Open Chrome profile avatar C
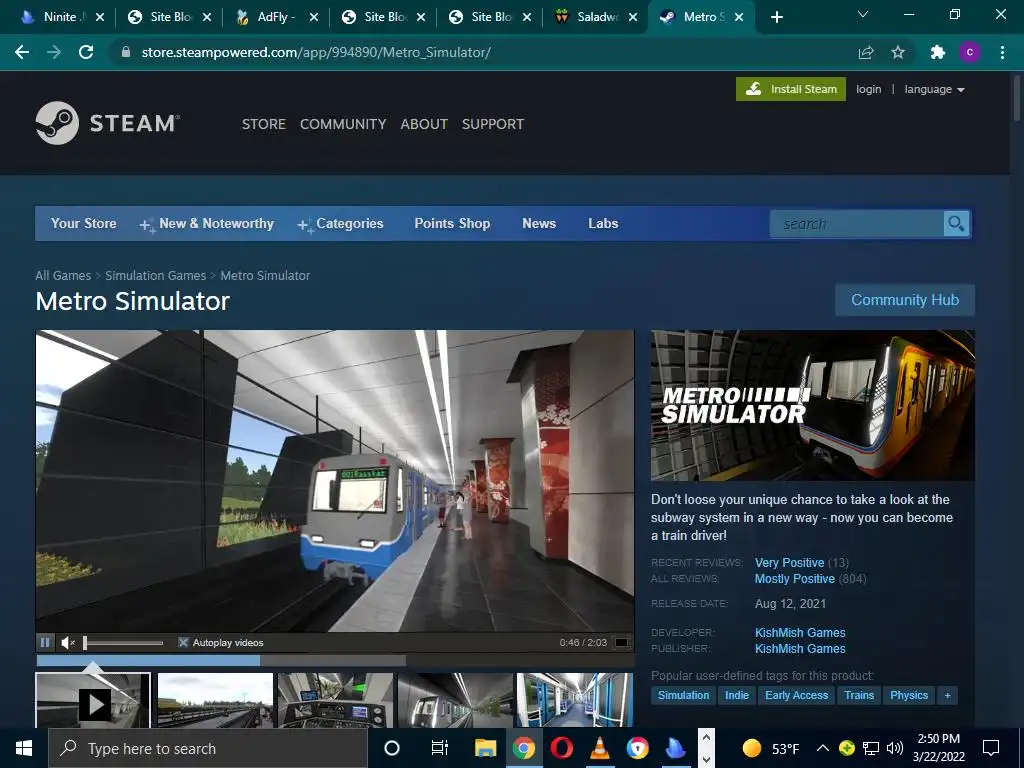This screenshot has width=1024, height=768. [x=970, y=52]
